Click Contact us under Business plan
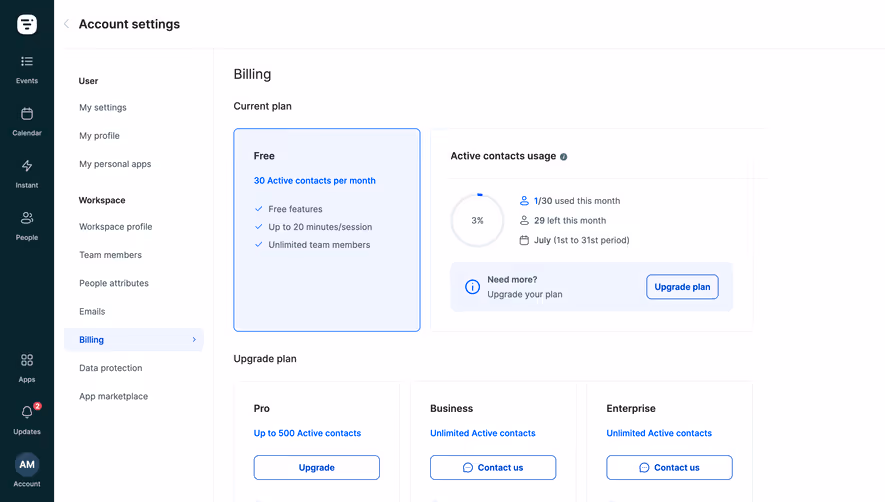Image resolution: width=885 pixels, height=502 pixels. (493, 468)
